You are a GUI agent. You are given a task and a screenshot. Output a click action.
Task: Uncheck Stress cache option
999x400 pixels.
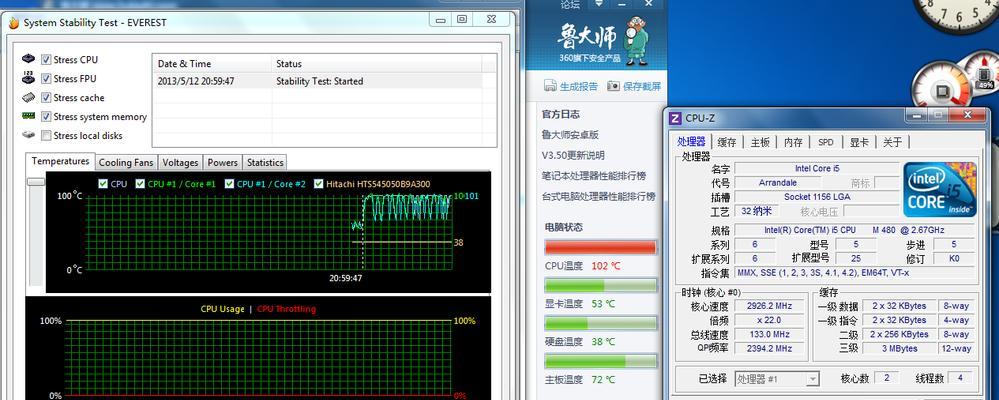click(46, 97)
